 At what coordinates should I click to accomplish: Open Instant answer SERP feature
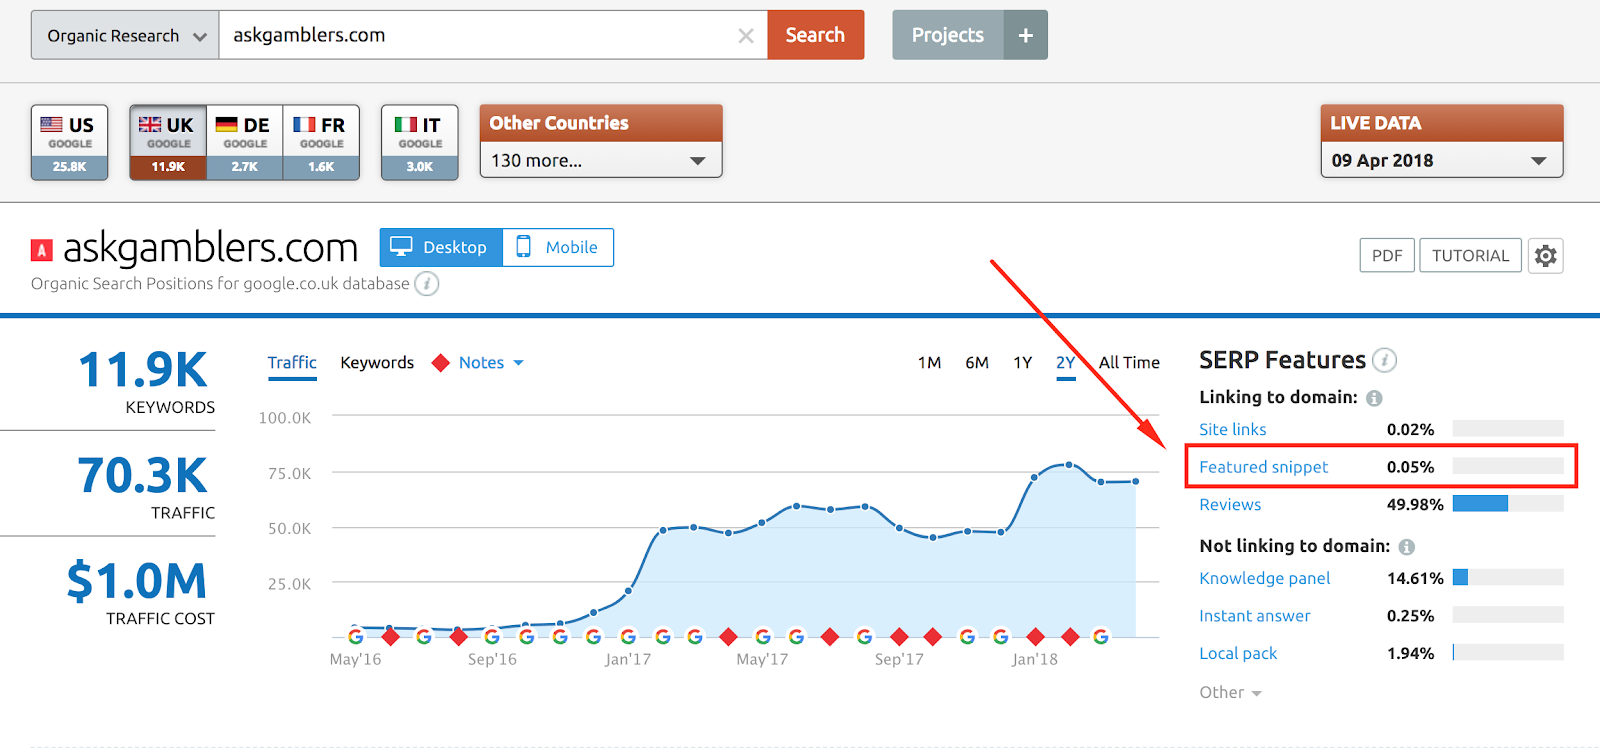pyautogui.click(x=1254, y=616)
